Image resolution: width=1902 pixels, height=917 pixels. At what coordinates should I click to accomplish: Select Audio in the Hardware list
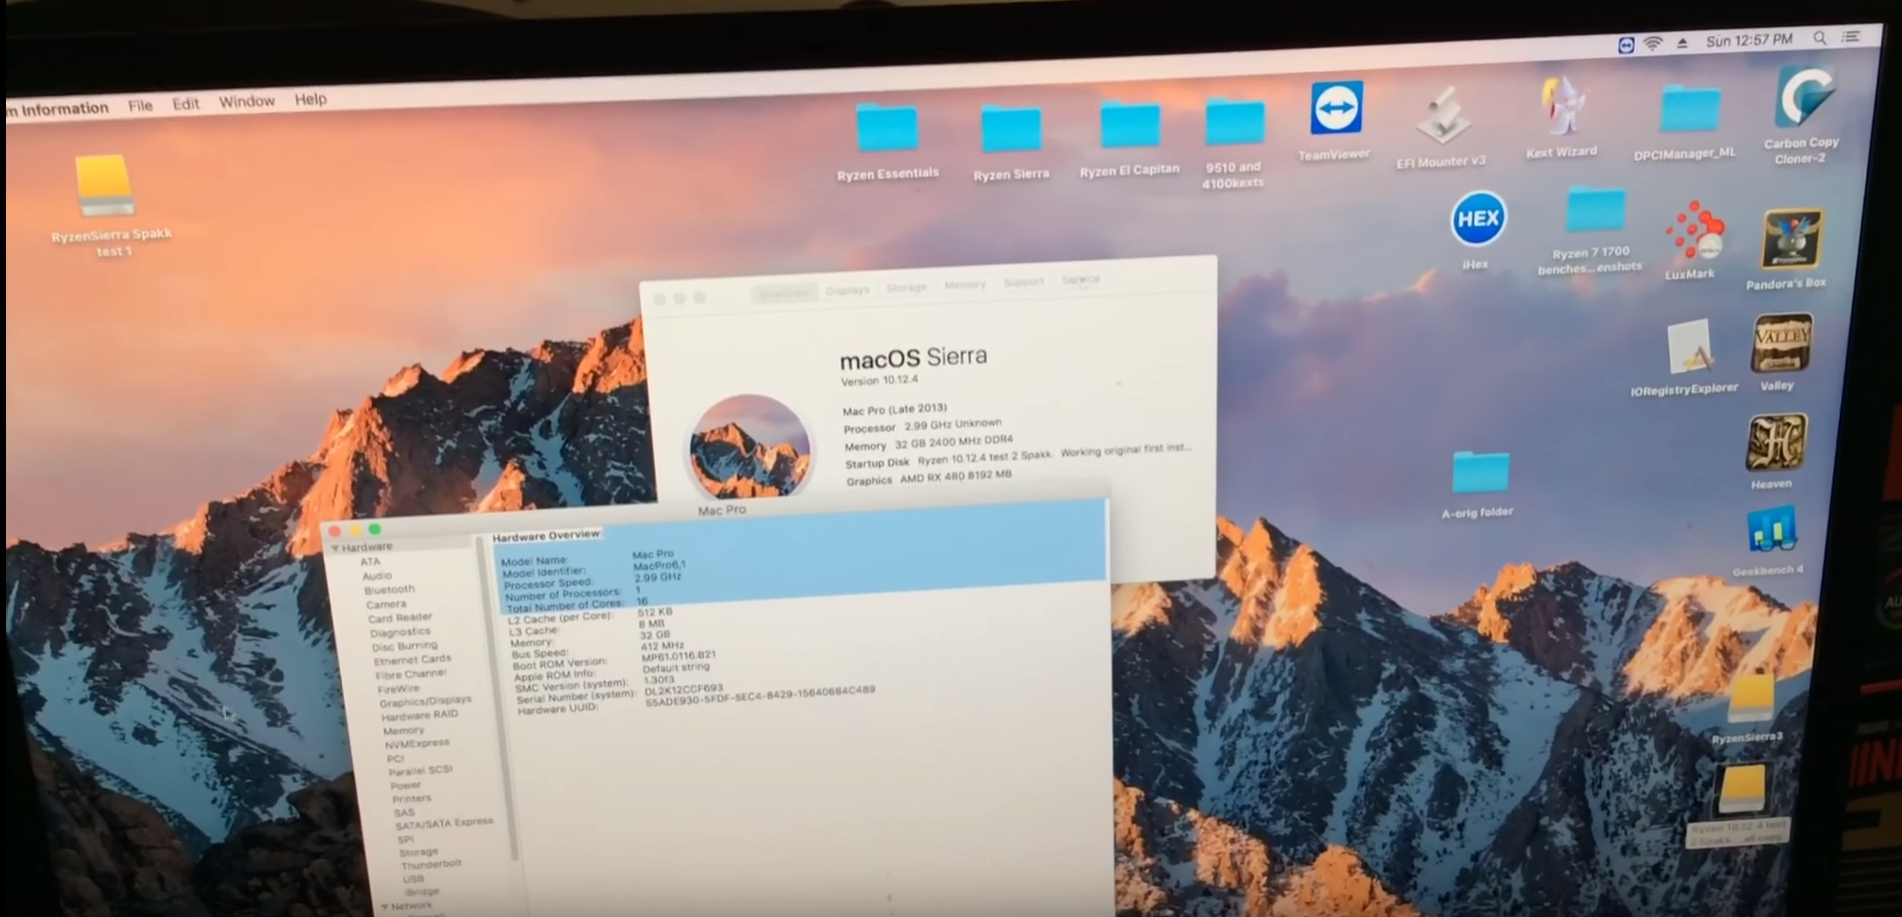[x=377, y=576]
